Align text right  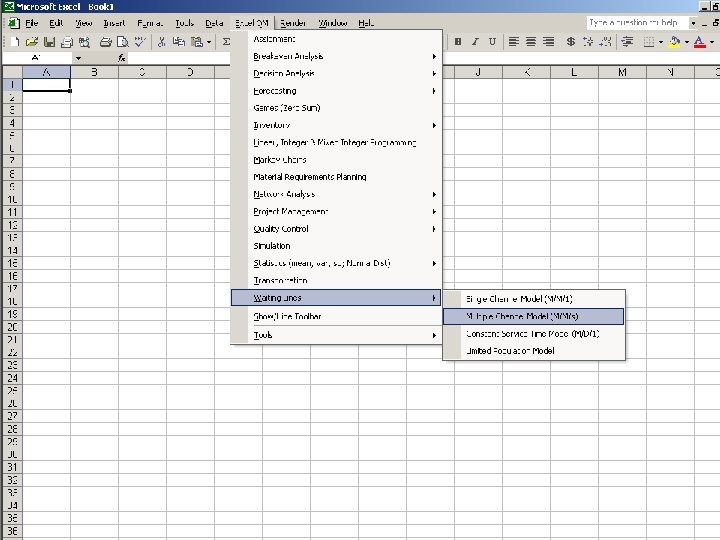coord(548,42)
